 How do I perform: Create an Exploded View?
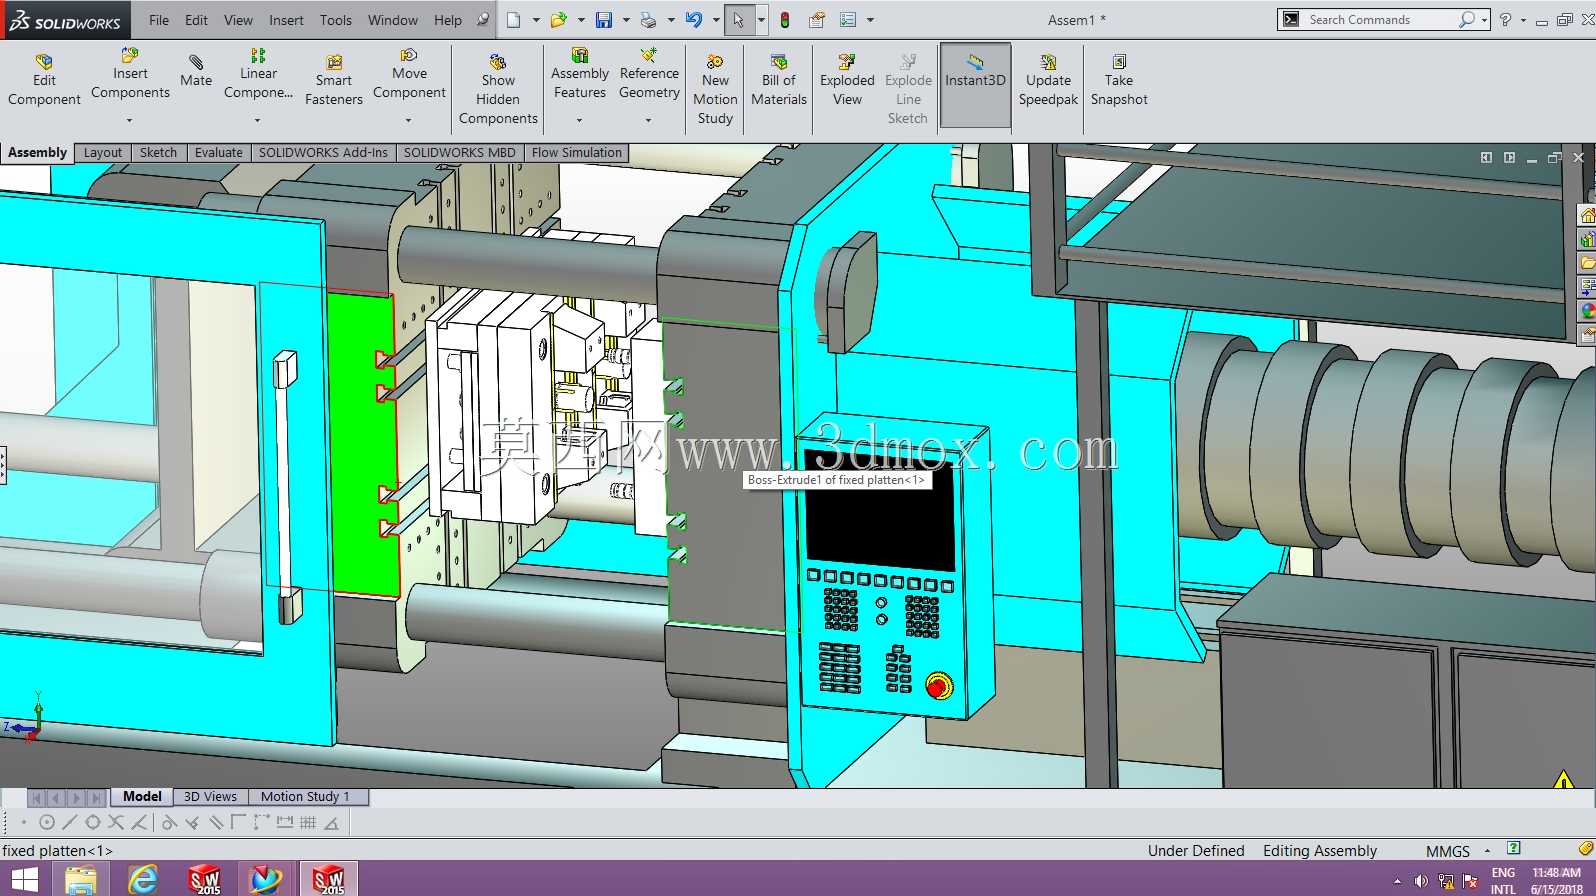(x=847, y=80)
